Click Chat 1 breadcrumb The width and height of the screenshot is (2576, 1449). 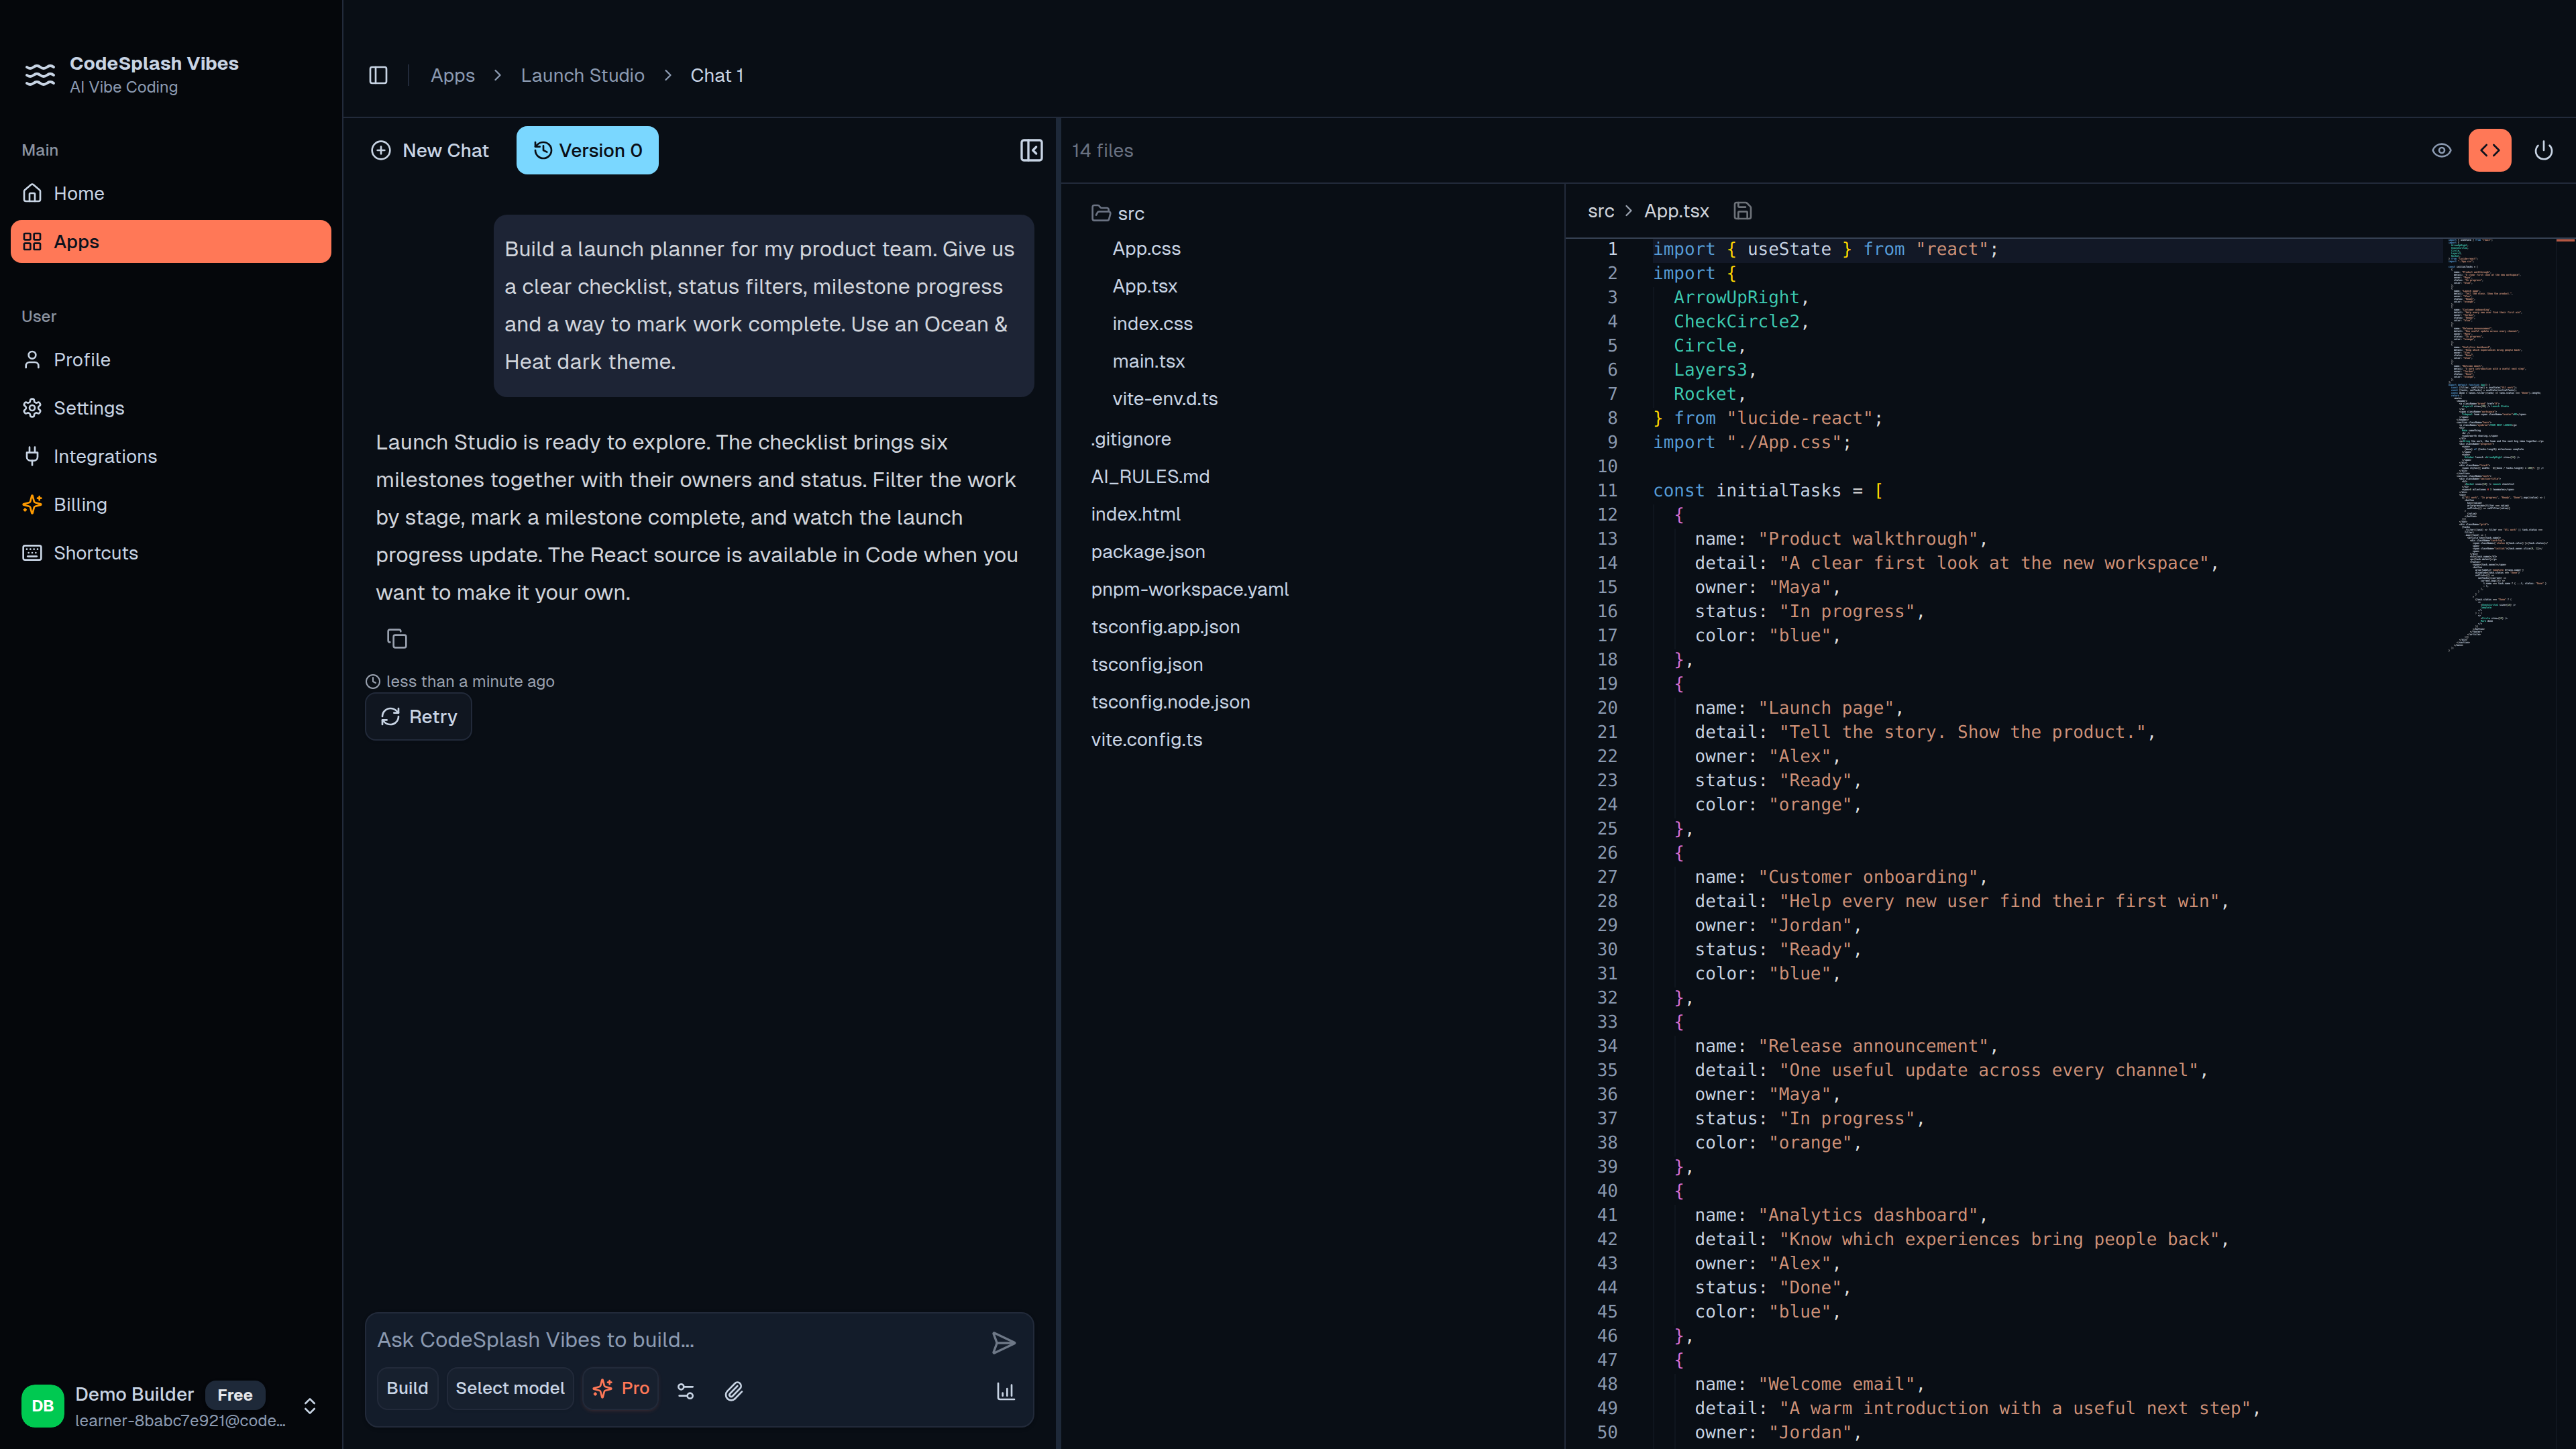point(716,75)
